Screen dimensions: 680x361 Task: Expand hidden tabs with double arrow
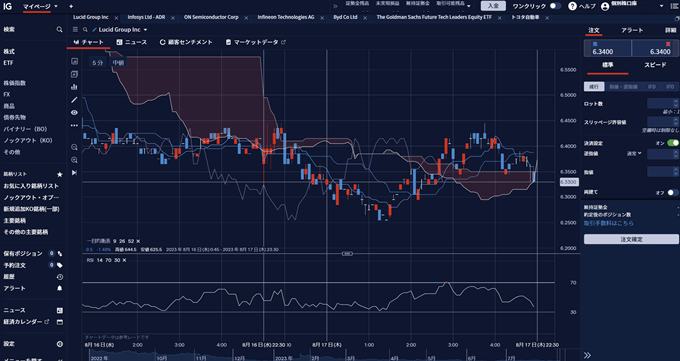(x=335, y=6)
